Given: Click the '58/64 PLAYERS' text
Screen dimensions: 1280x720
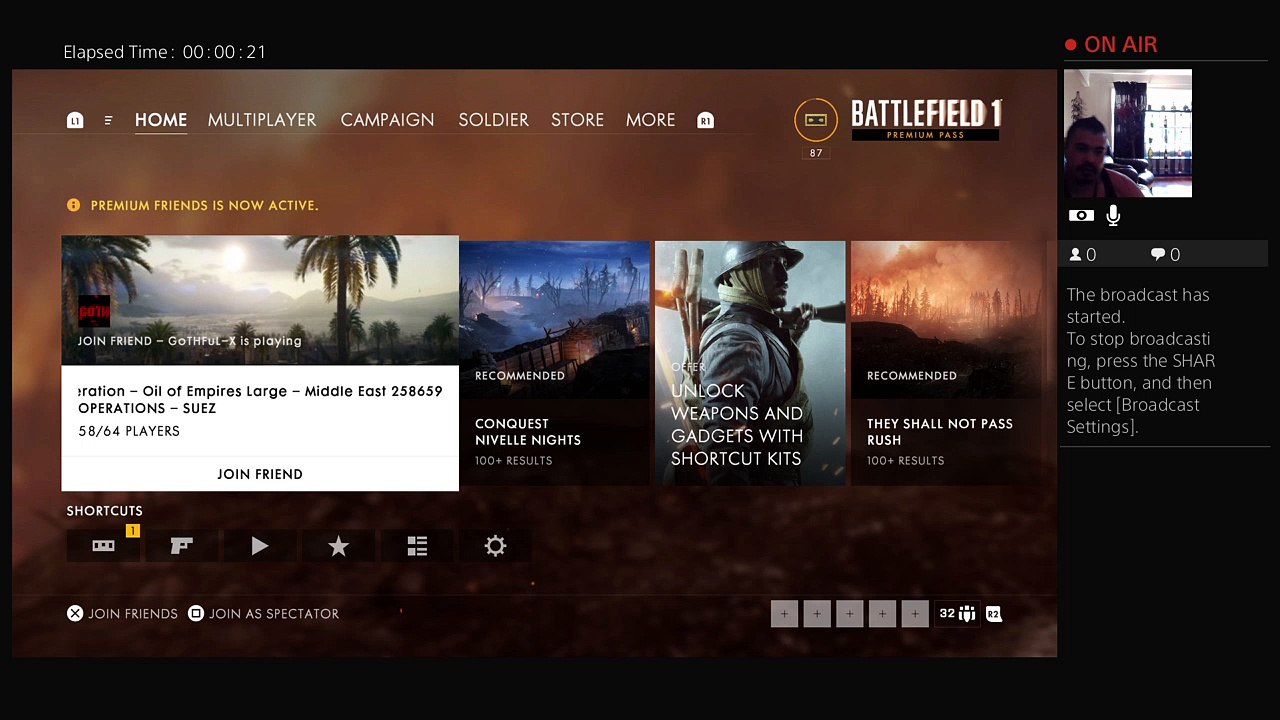Looking at the screenshot, I should (x=129, y=431).
